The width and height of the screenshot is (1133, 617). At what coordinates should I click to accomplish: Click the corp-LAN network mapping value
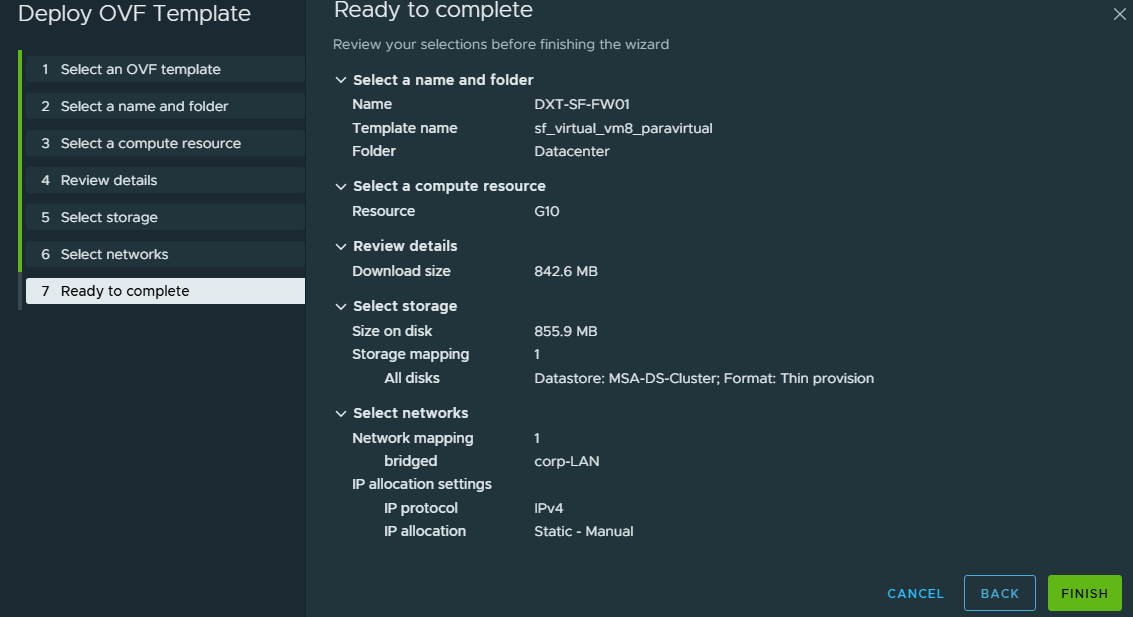[x=566, y=461]
